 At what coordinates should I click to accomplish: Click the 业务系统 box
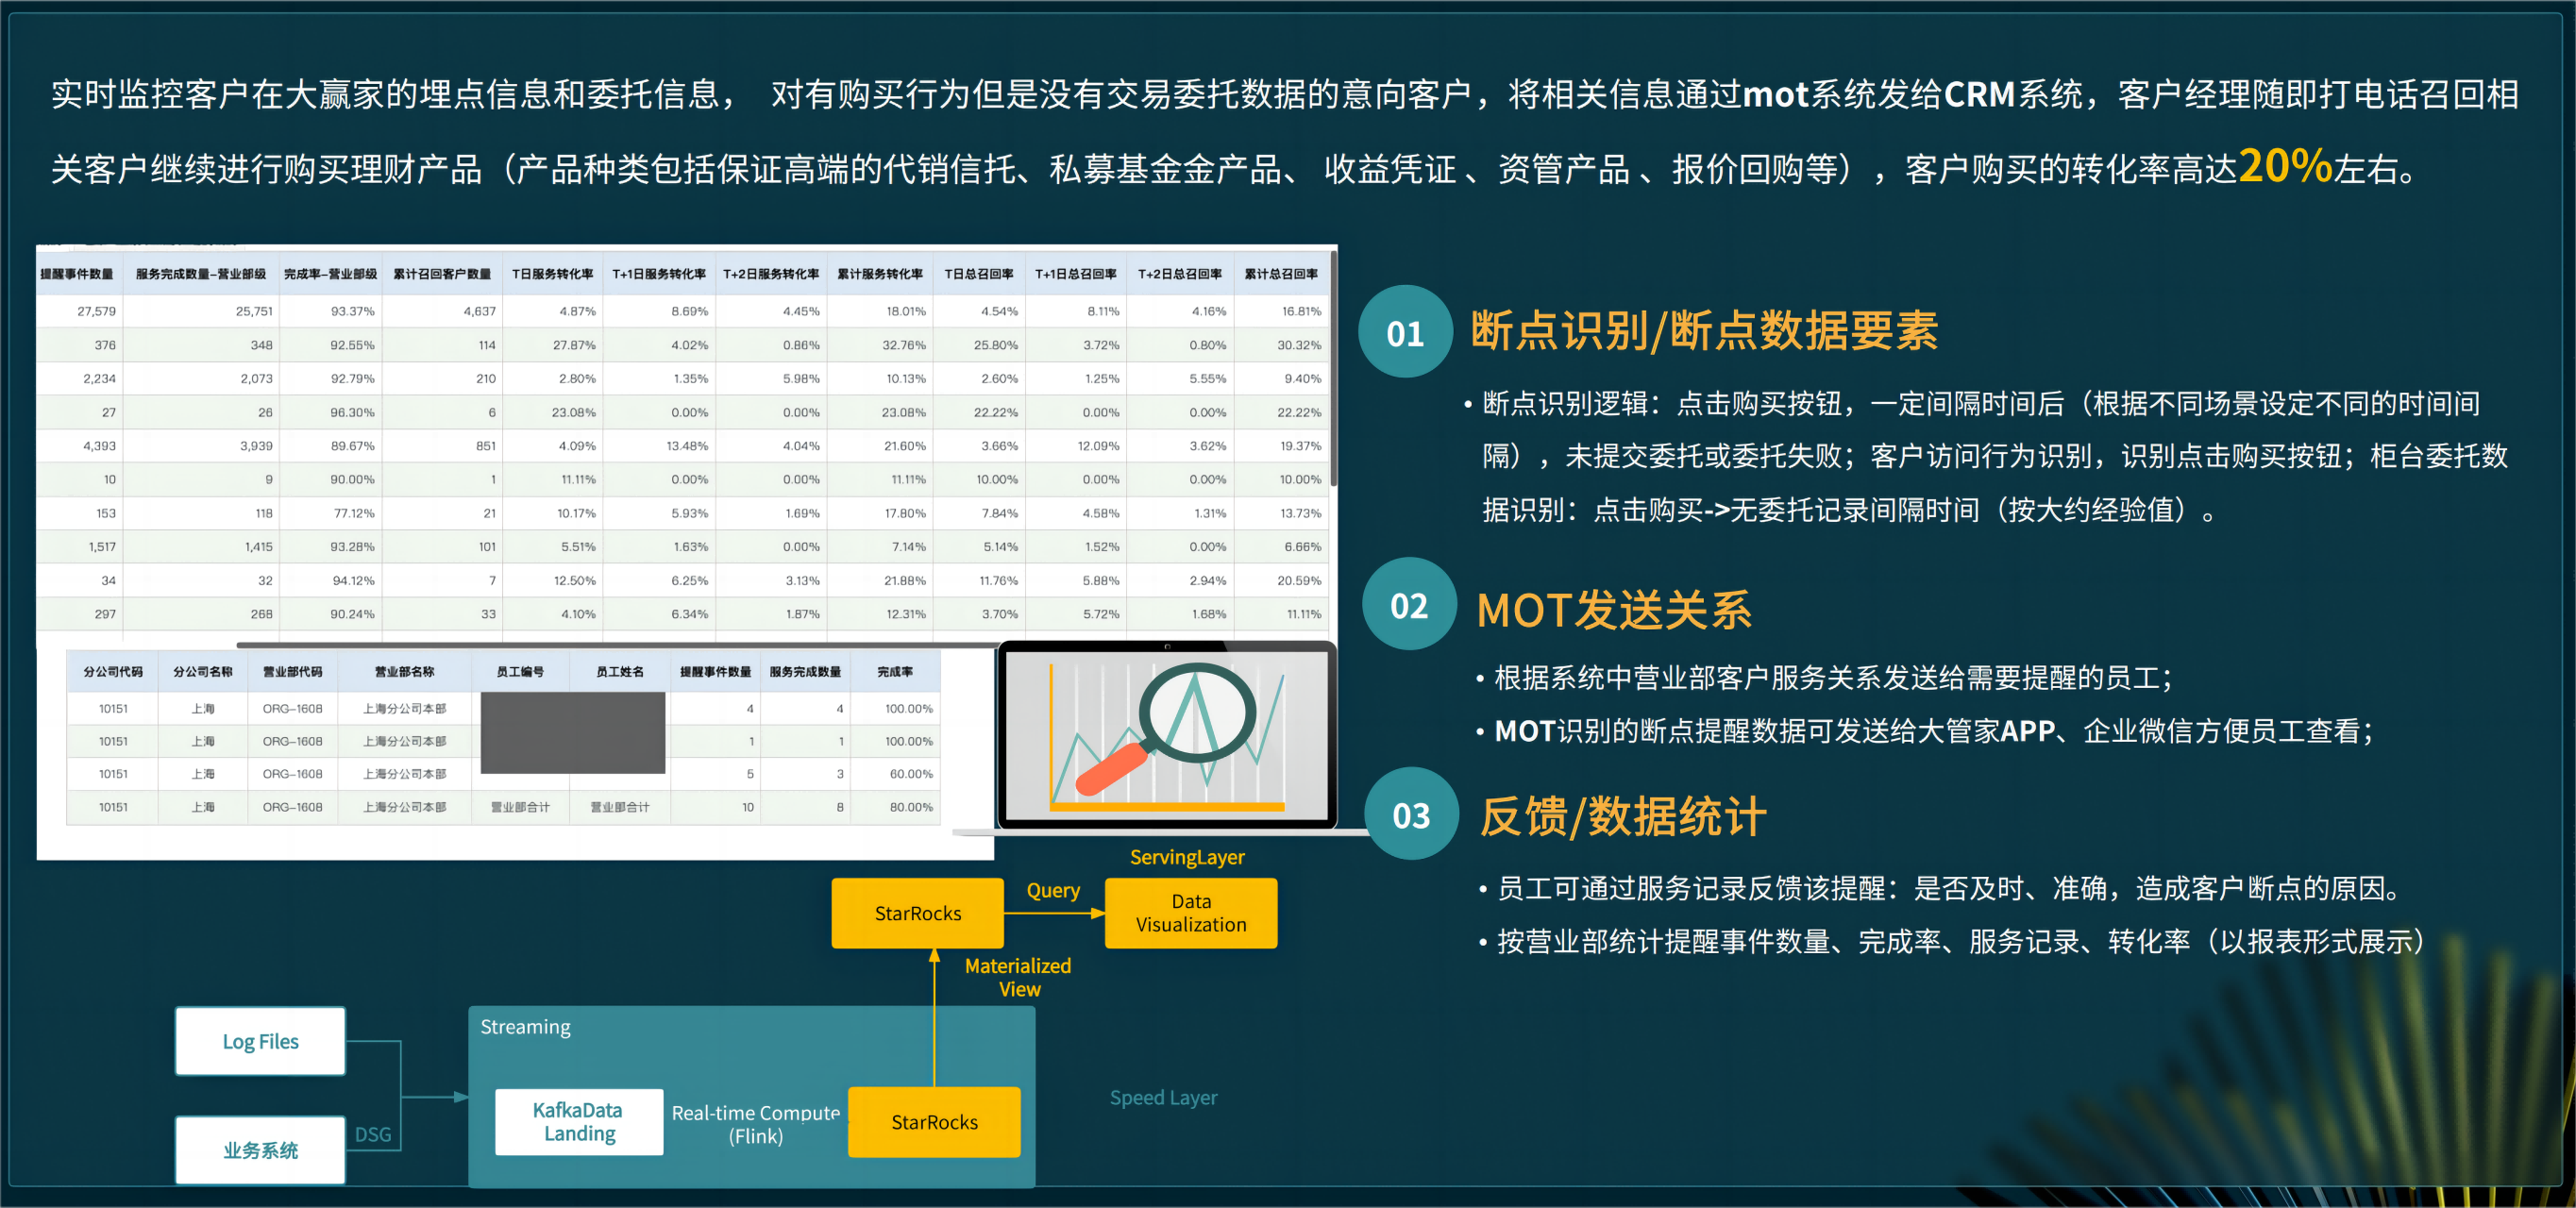pos(260,1150)
